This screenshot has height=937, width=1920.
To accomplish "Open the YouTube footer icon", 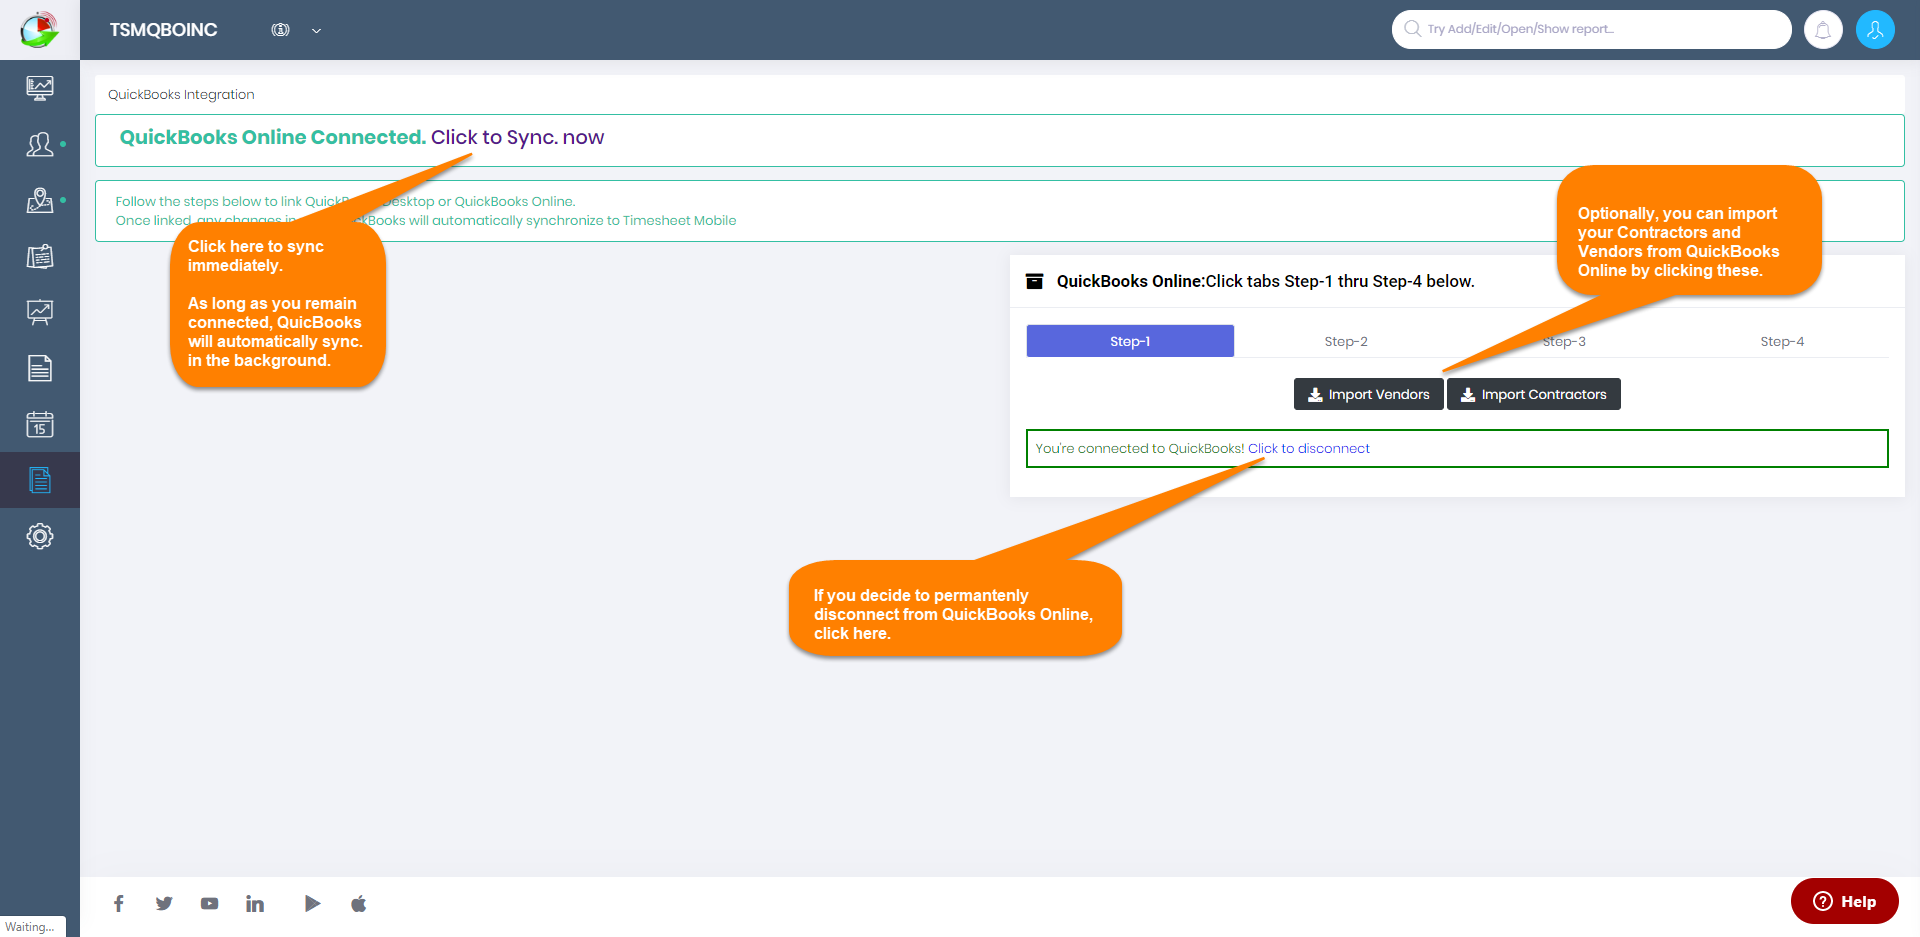I will (209, 904).
